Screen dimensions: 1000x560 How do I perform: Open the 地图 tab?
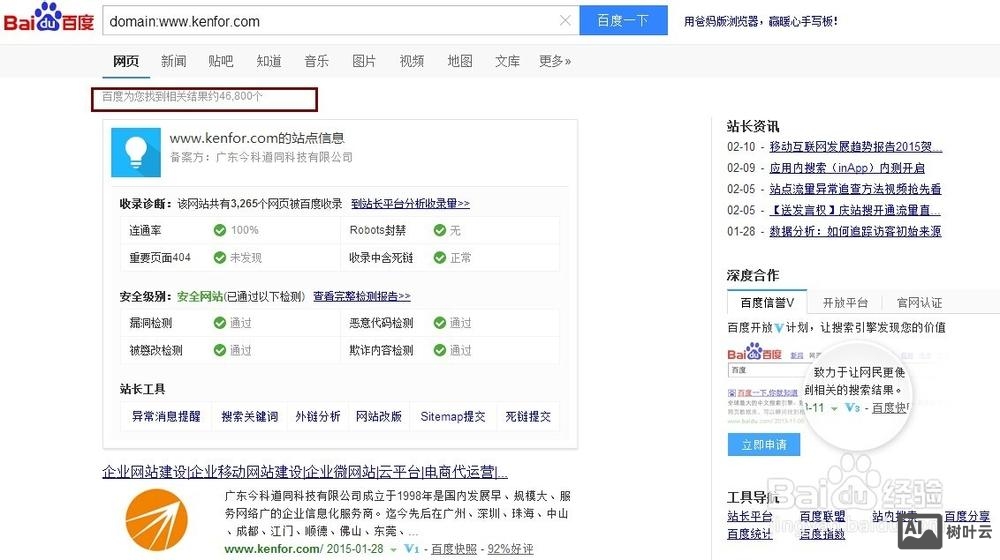click(459, 61)
